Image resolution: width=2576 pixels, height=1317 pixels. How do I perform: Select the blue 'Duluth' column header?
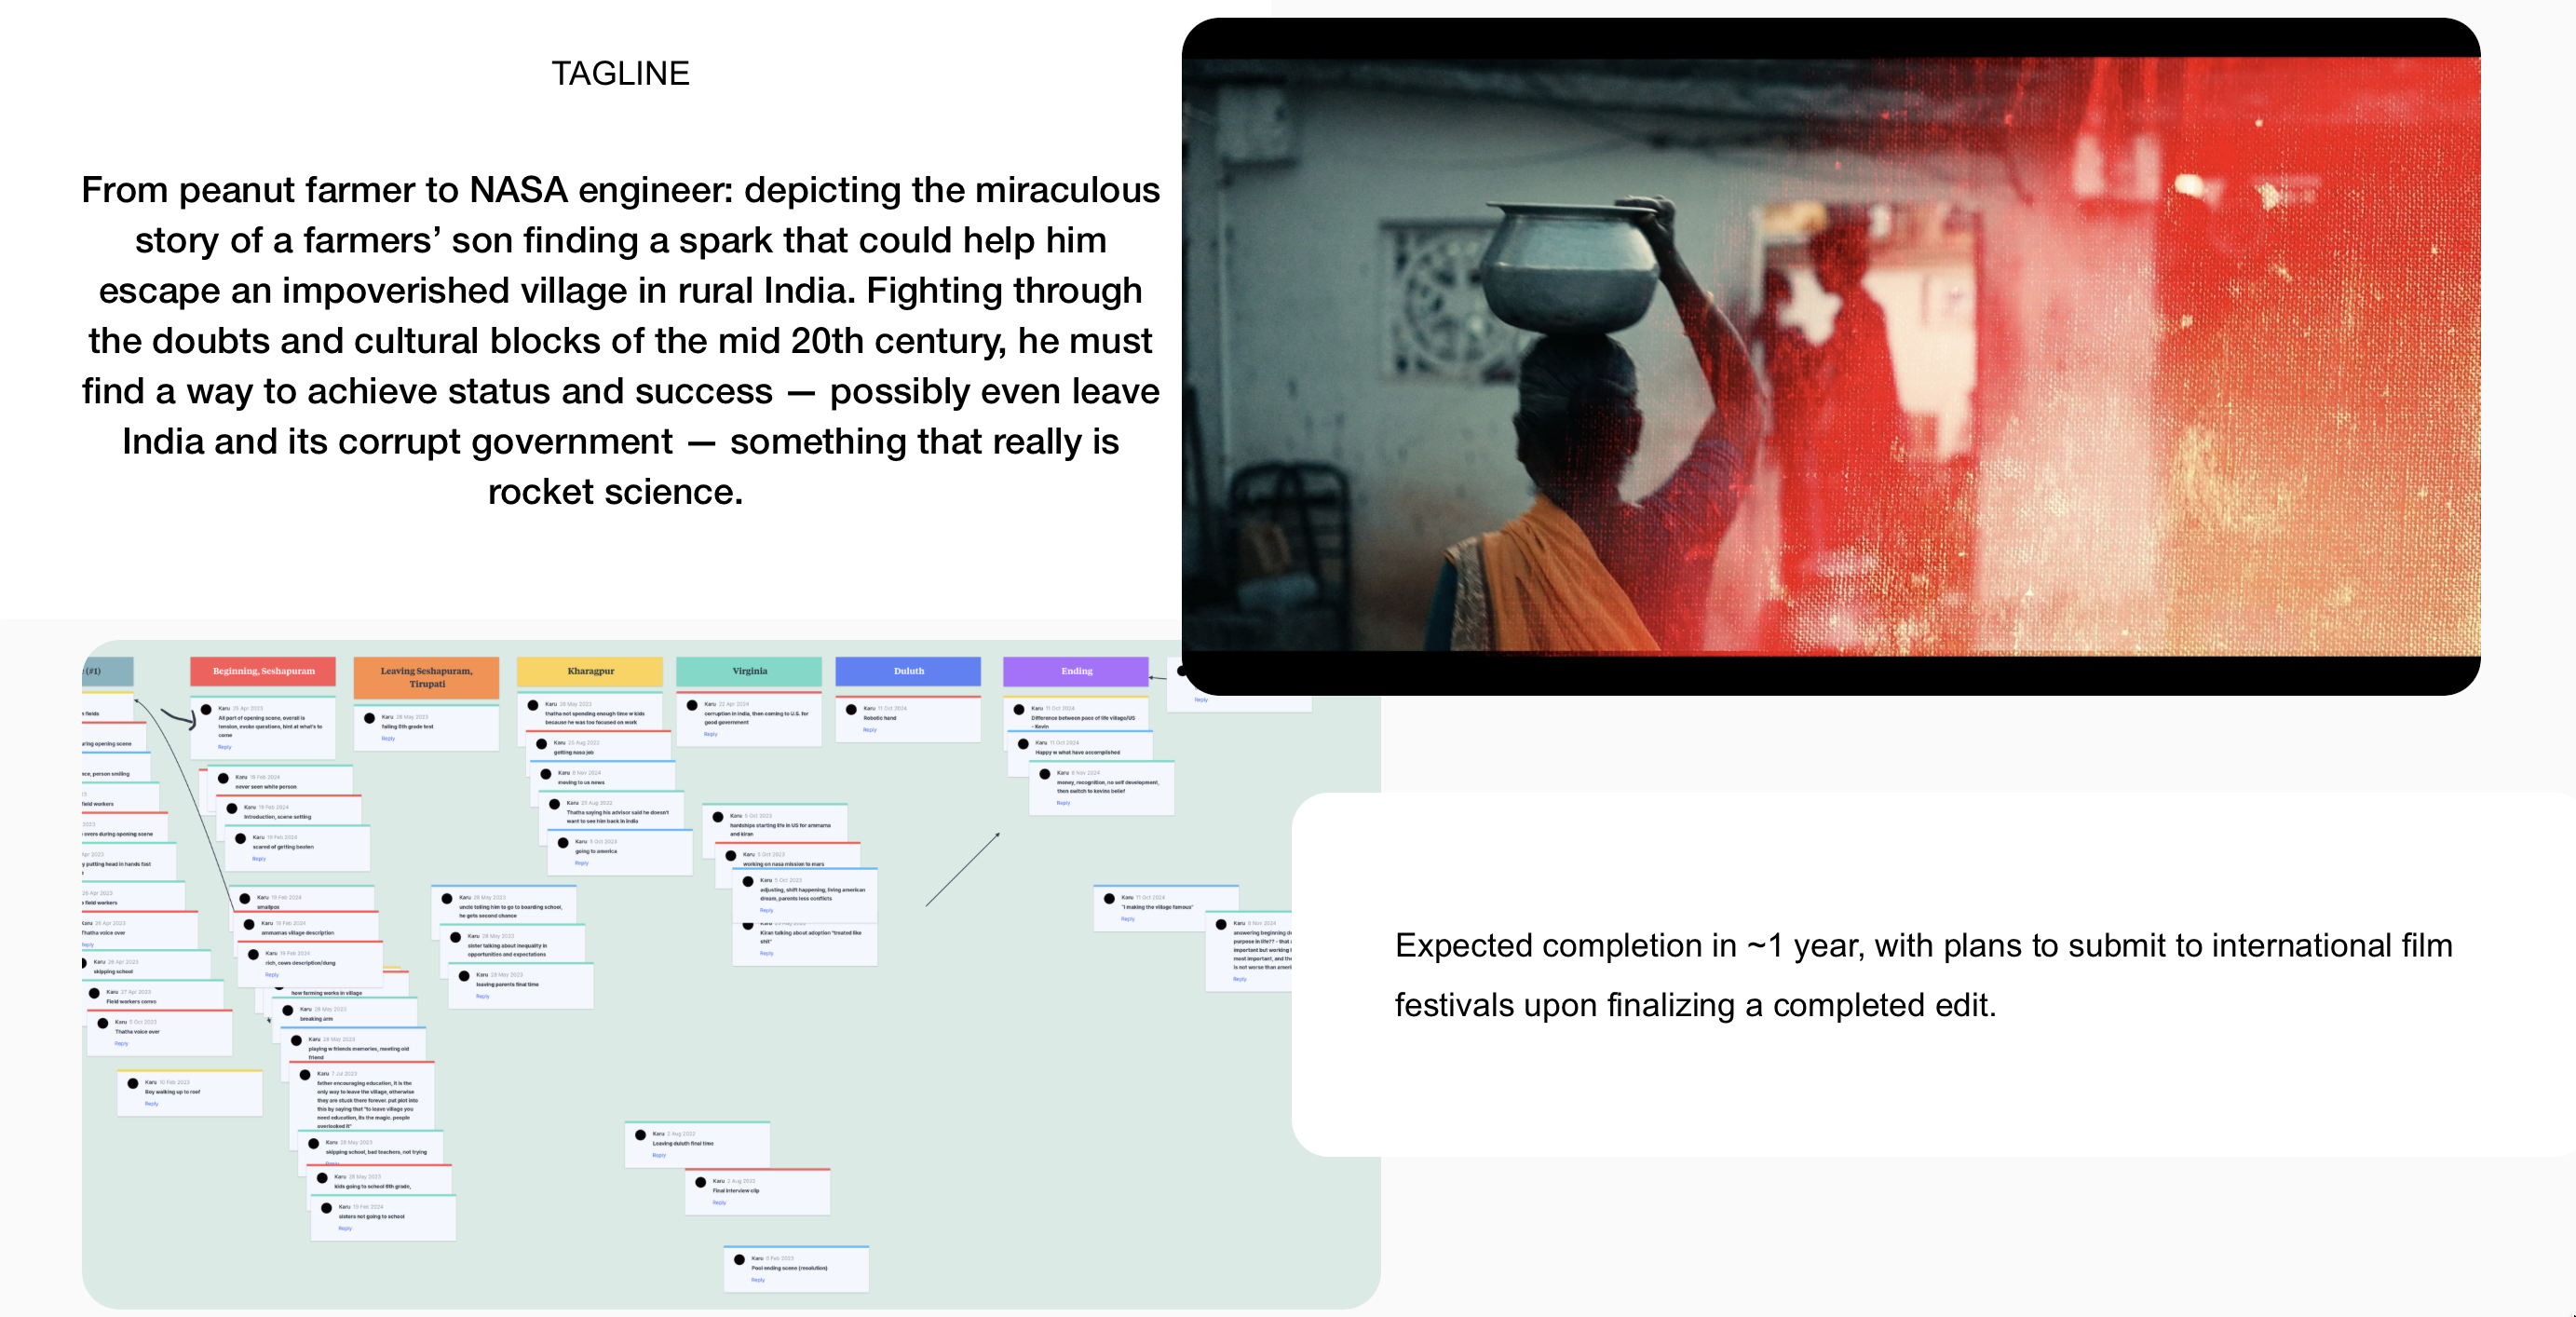[908, 671]
